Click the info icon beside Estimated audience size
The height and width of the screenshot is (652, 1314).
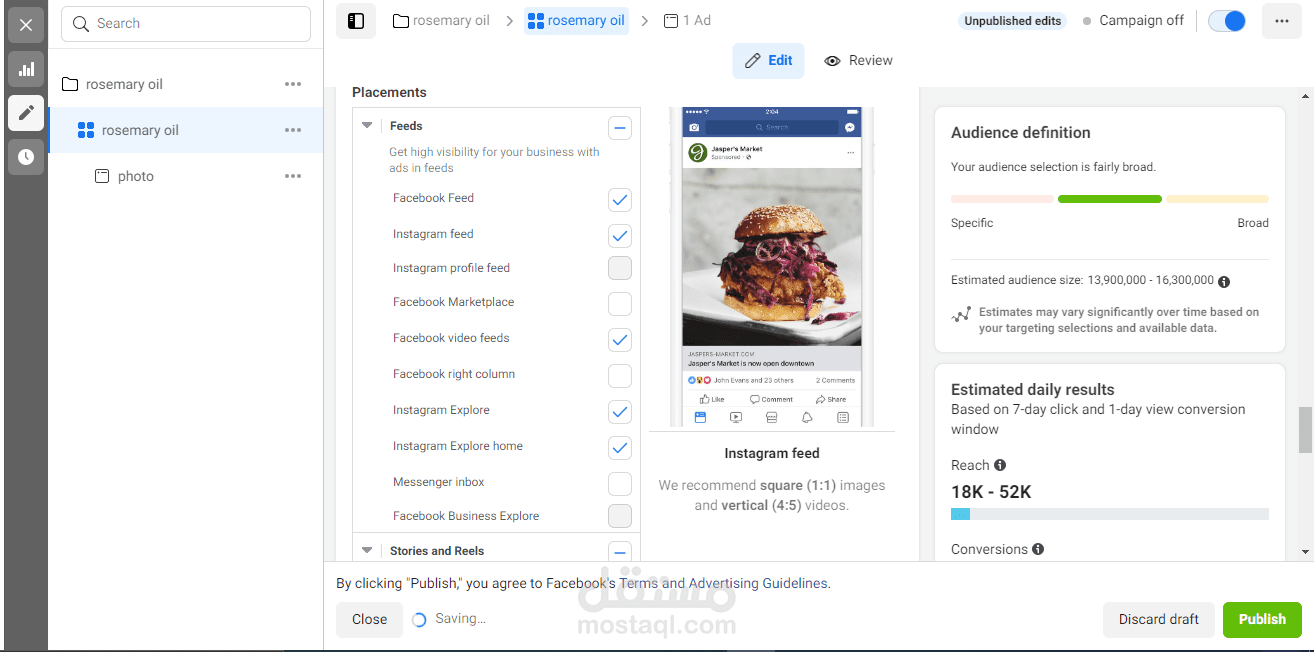pyautogui.click(x=1224, y=281)
